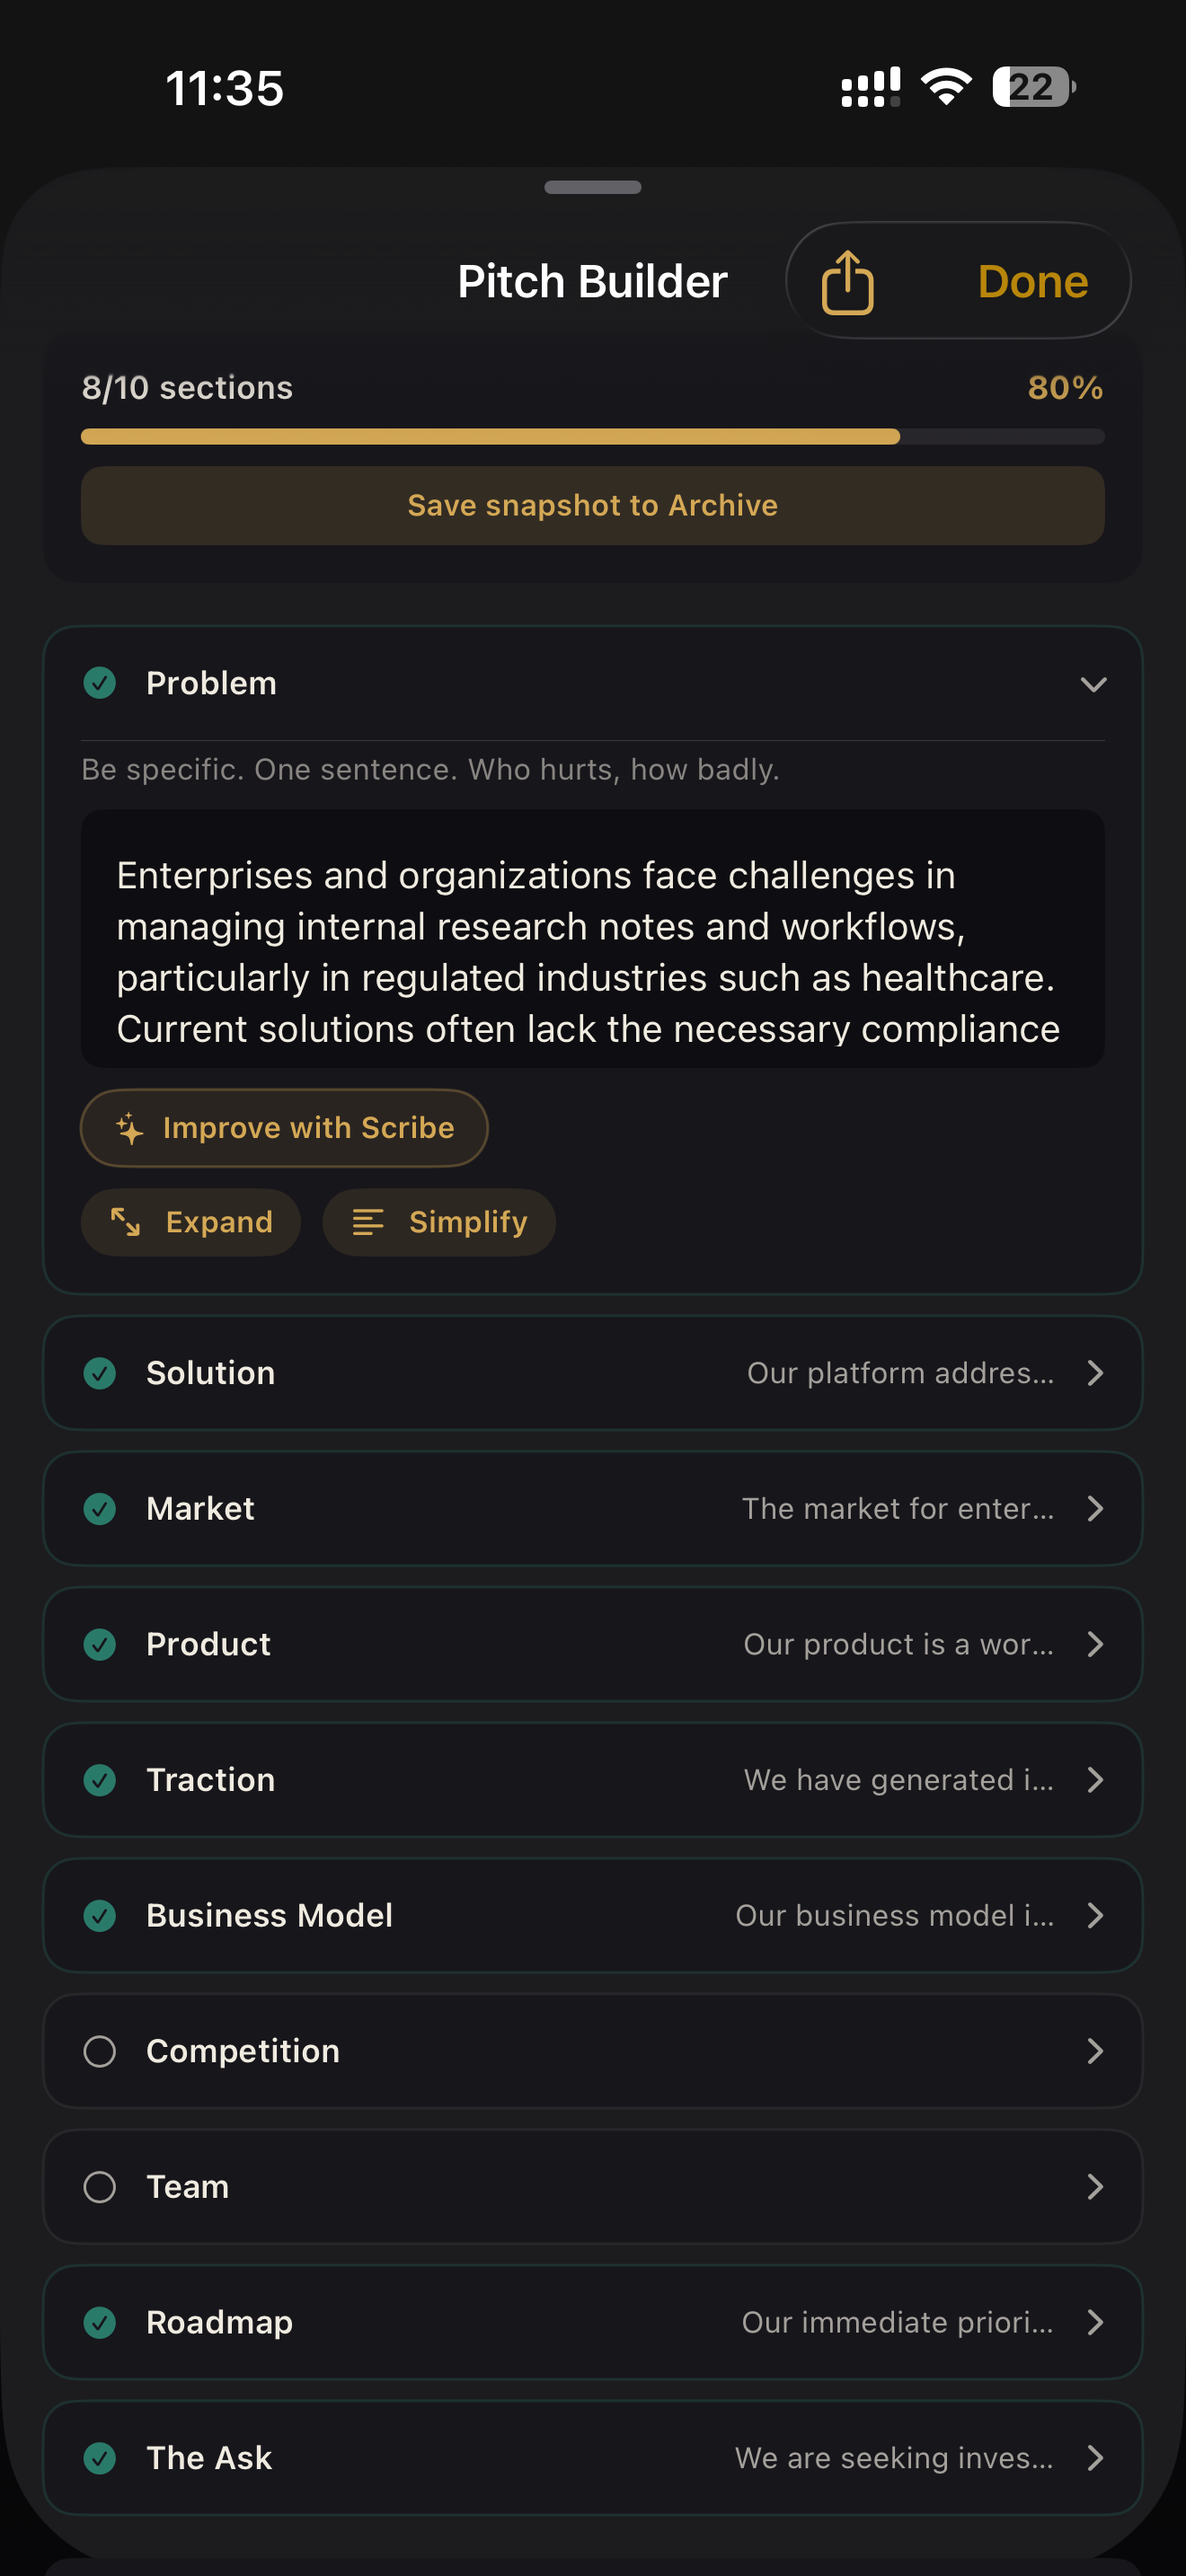Tap the empty circle next to Competition
The image size is (1186, 2576).
click(x=100, y=2051)
